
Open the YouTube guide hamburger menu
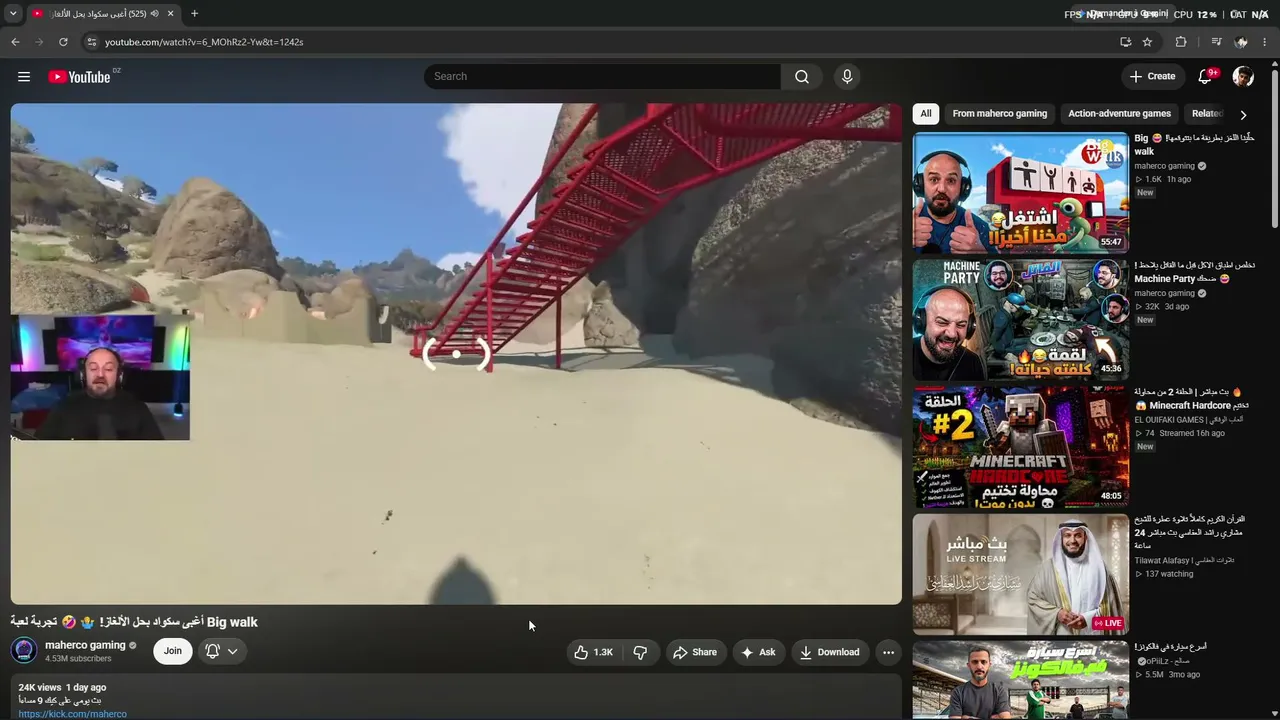(x=24, y=77)
